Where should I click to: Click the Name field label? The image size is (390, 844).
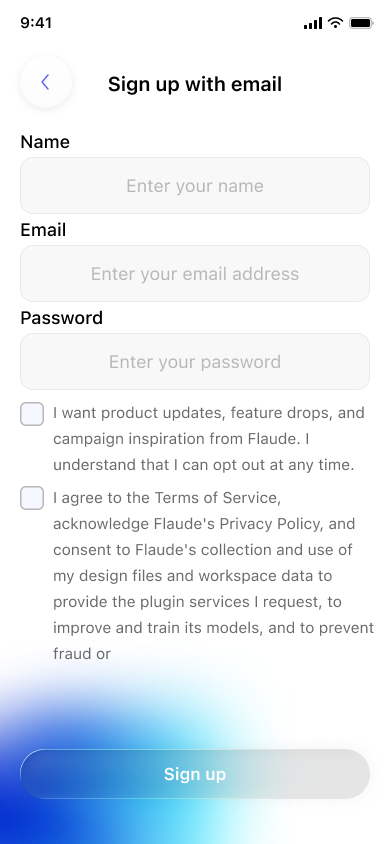pos(45,142)
